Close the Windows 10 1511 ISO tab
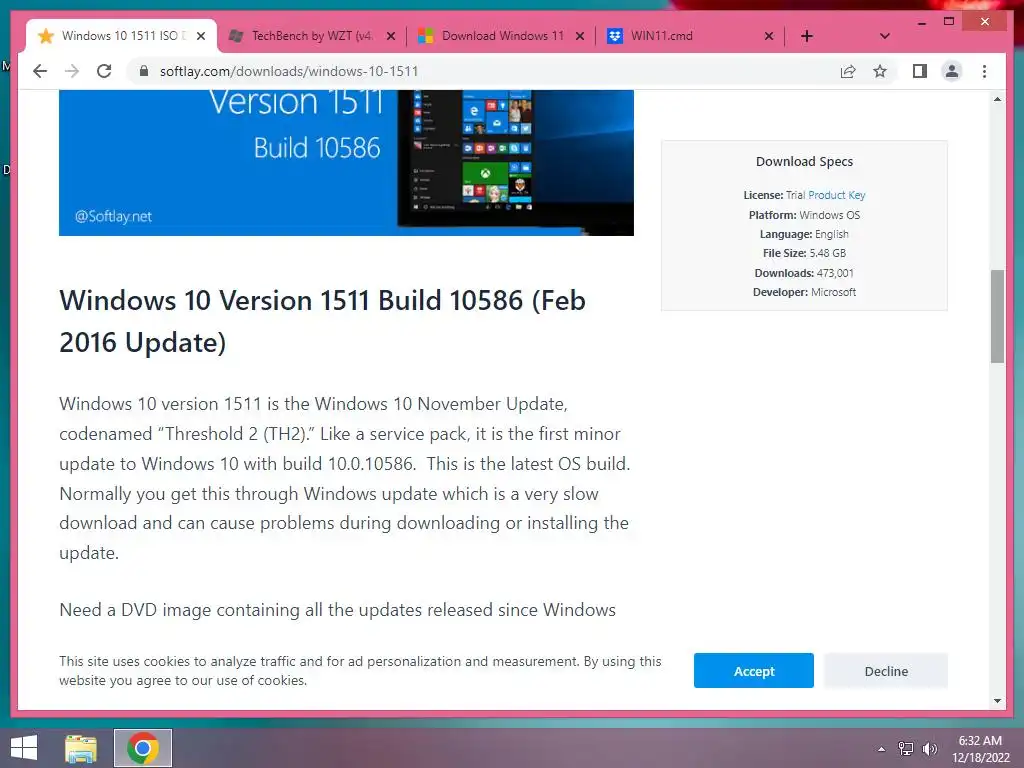Screen dimensions: 1024x768 (x=201, y=36)
